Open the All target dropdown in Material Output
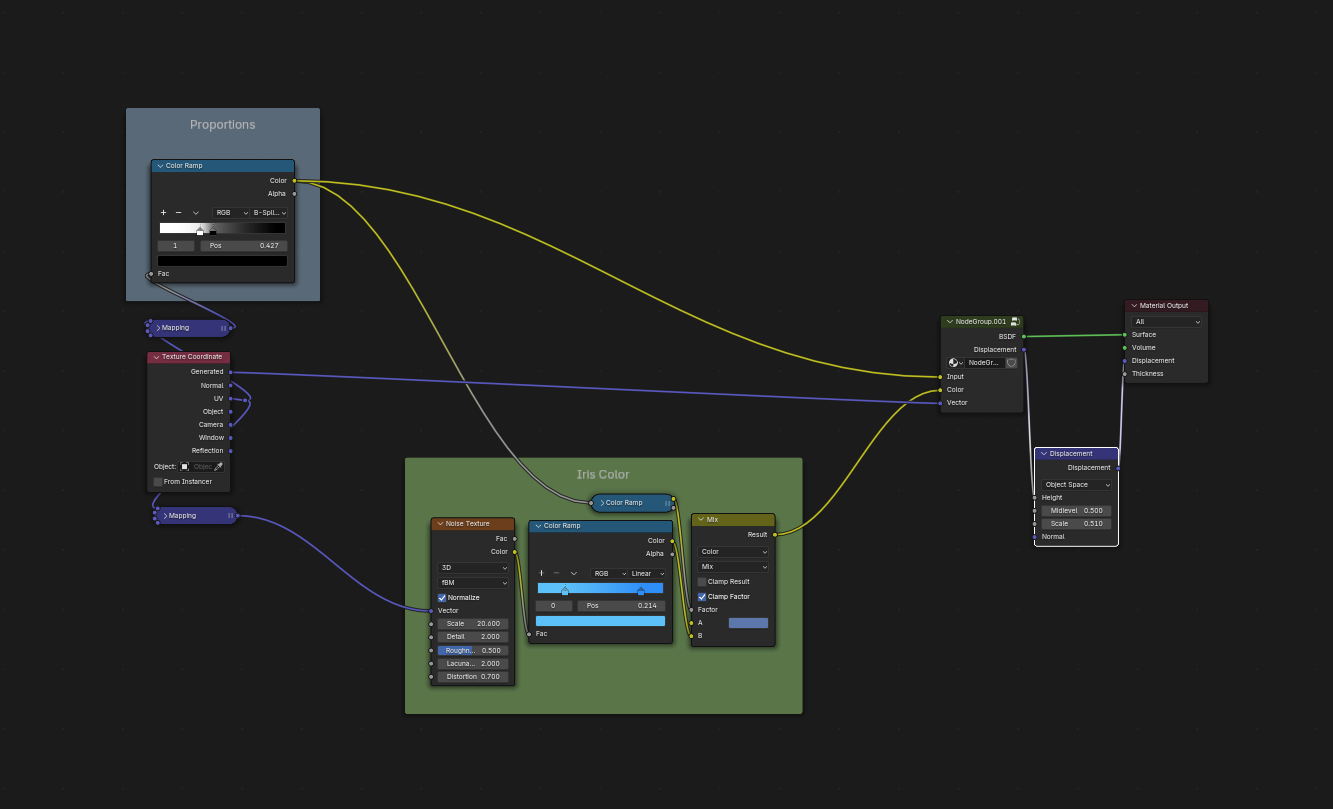Viewport: 1333px width, 809px height. [1165, 321]
